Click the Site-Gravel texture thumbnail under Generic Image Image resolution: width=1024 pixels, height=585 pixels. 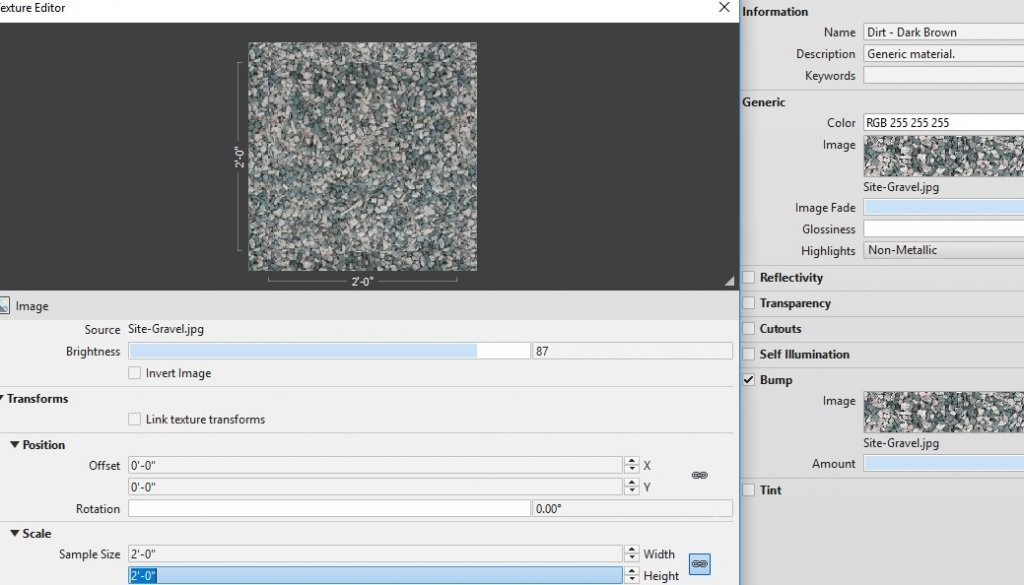click(x=942, y=157)
